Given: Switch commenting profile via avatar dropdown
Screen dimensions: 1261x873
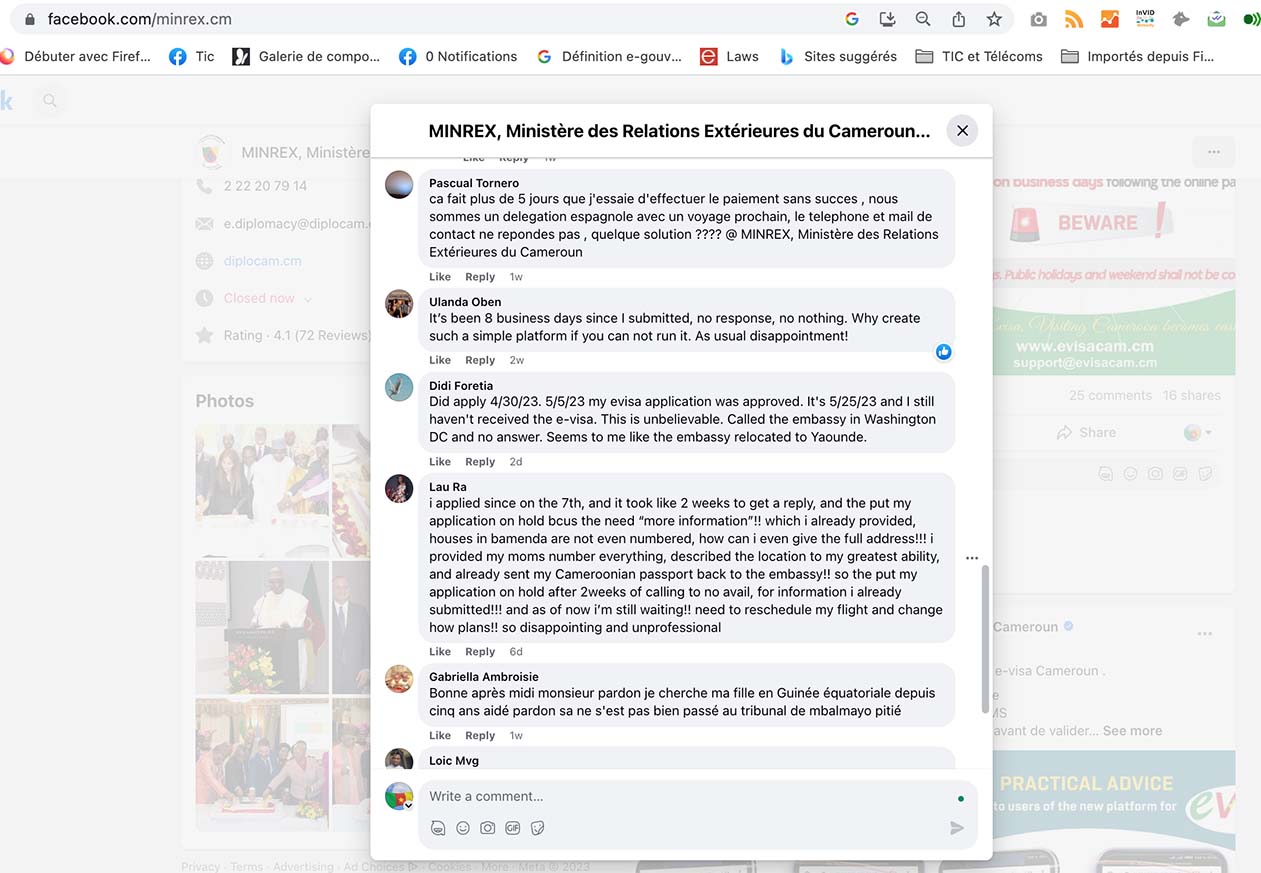Looking at the screenshot, I should click(400, 797).
